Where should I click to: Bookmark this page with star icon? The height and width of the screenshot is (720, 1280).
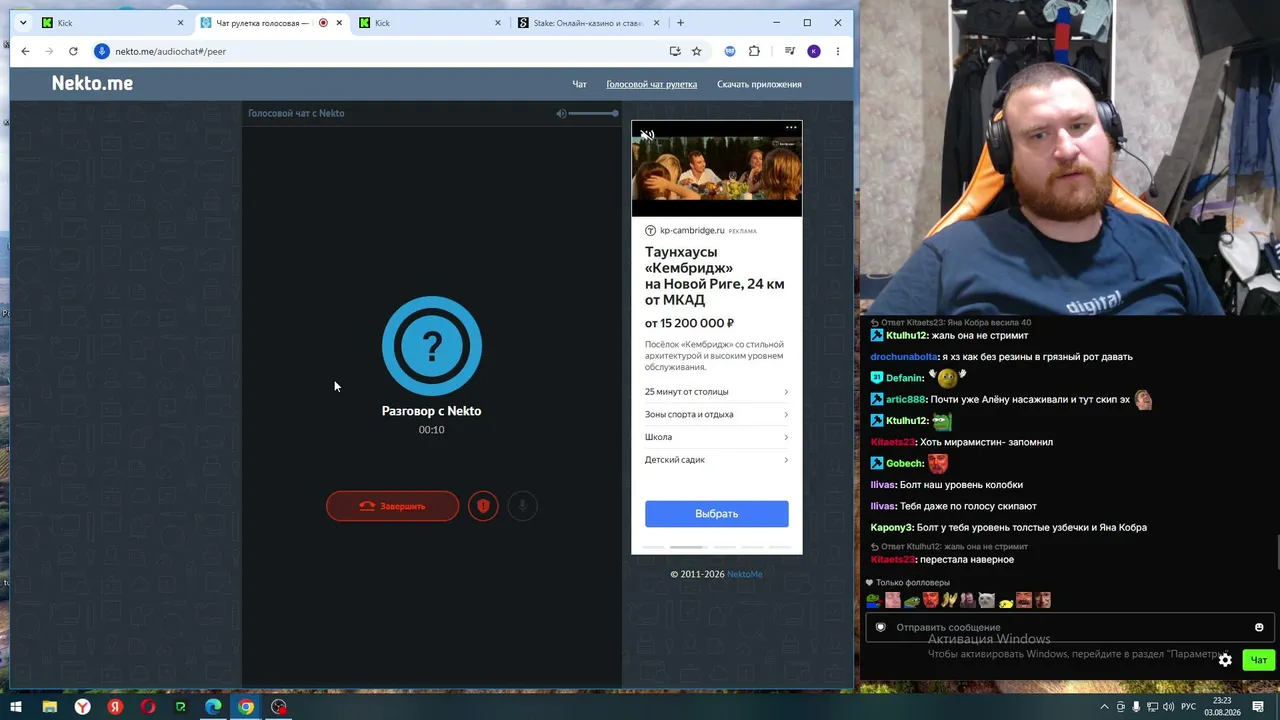pos(697,51)
